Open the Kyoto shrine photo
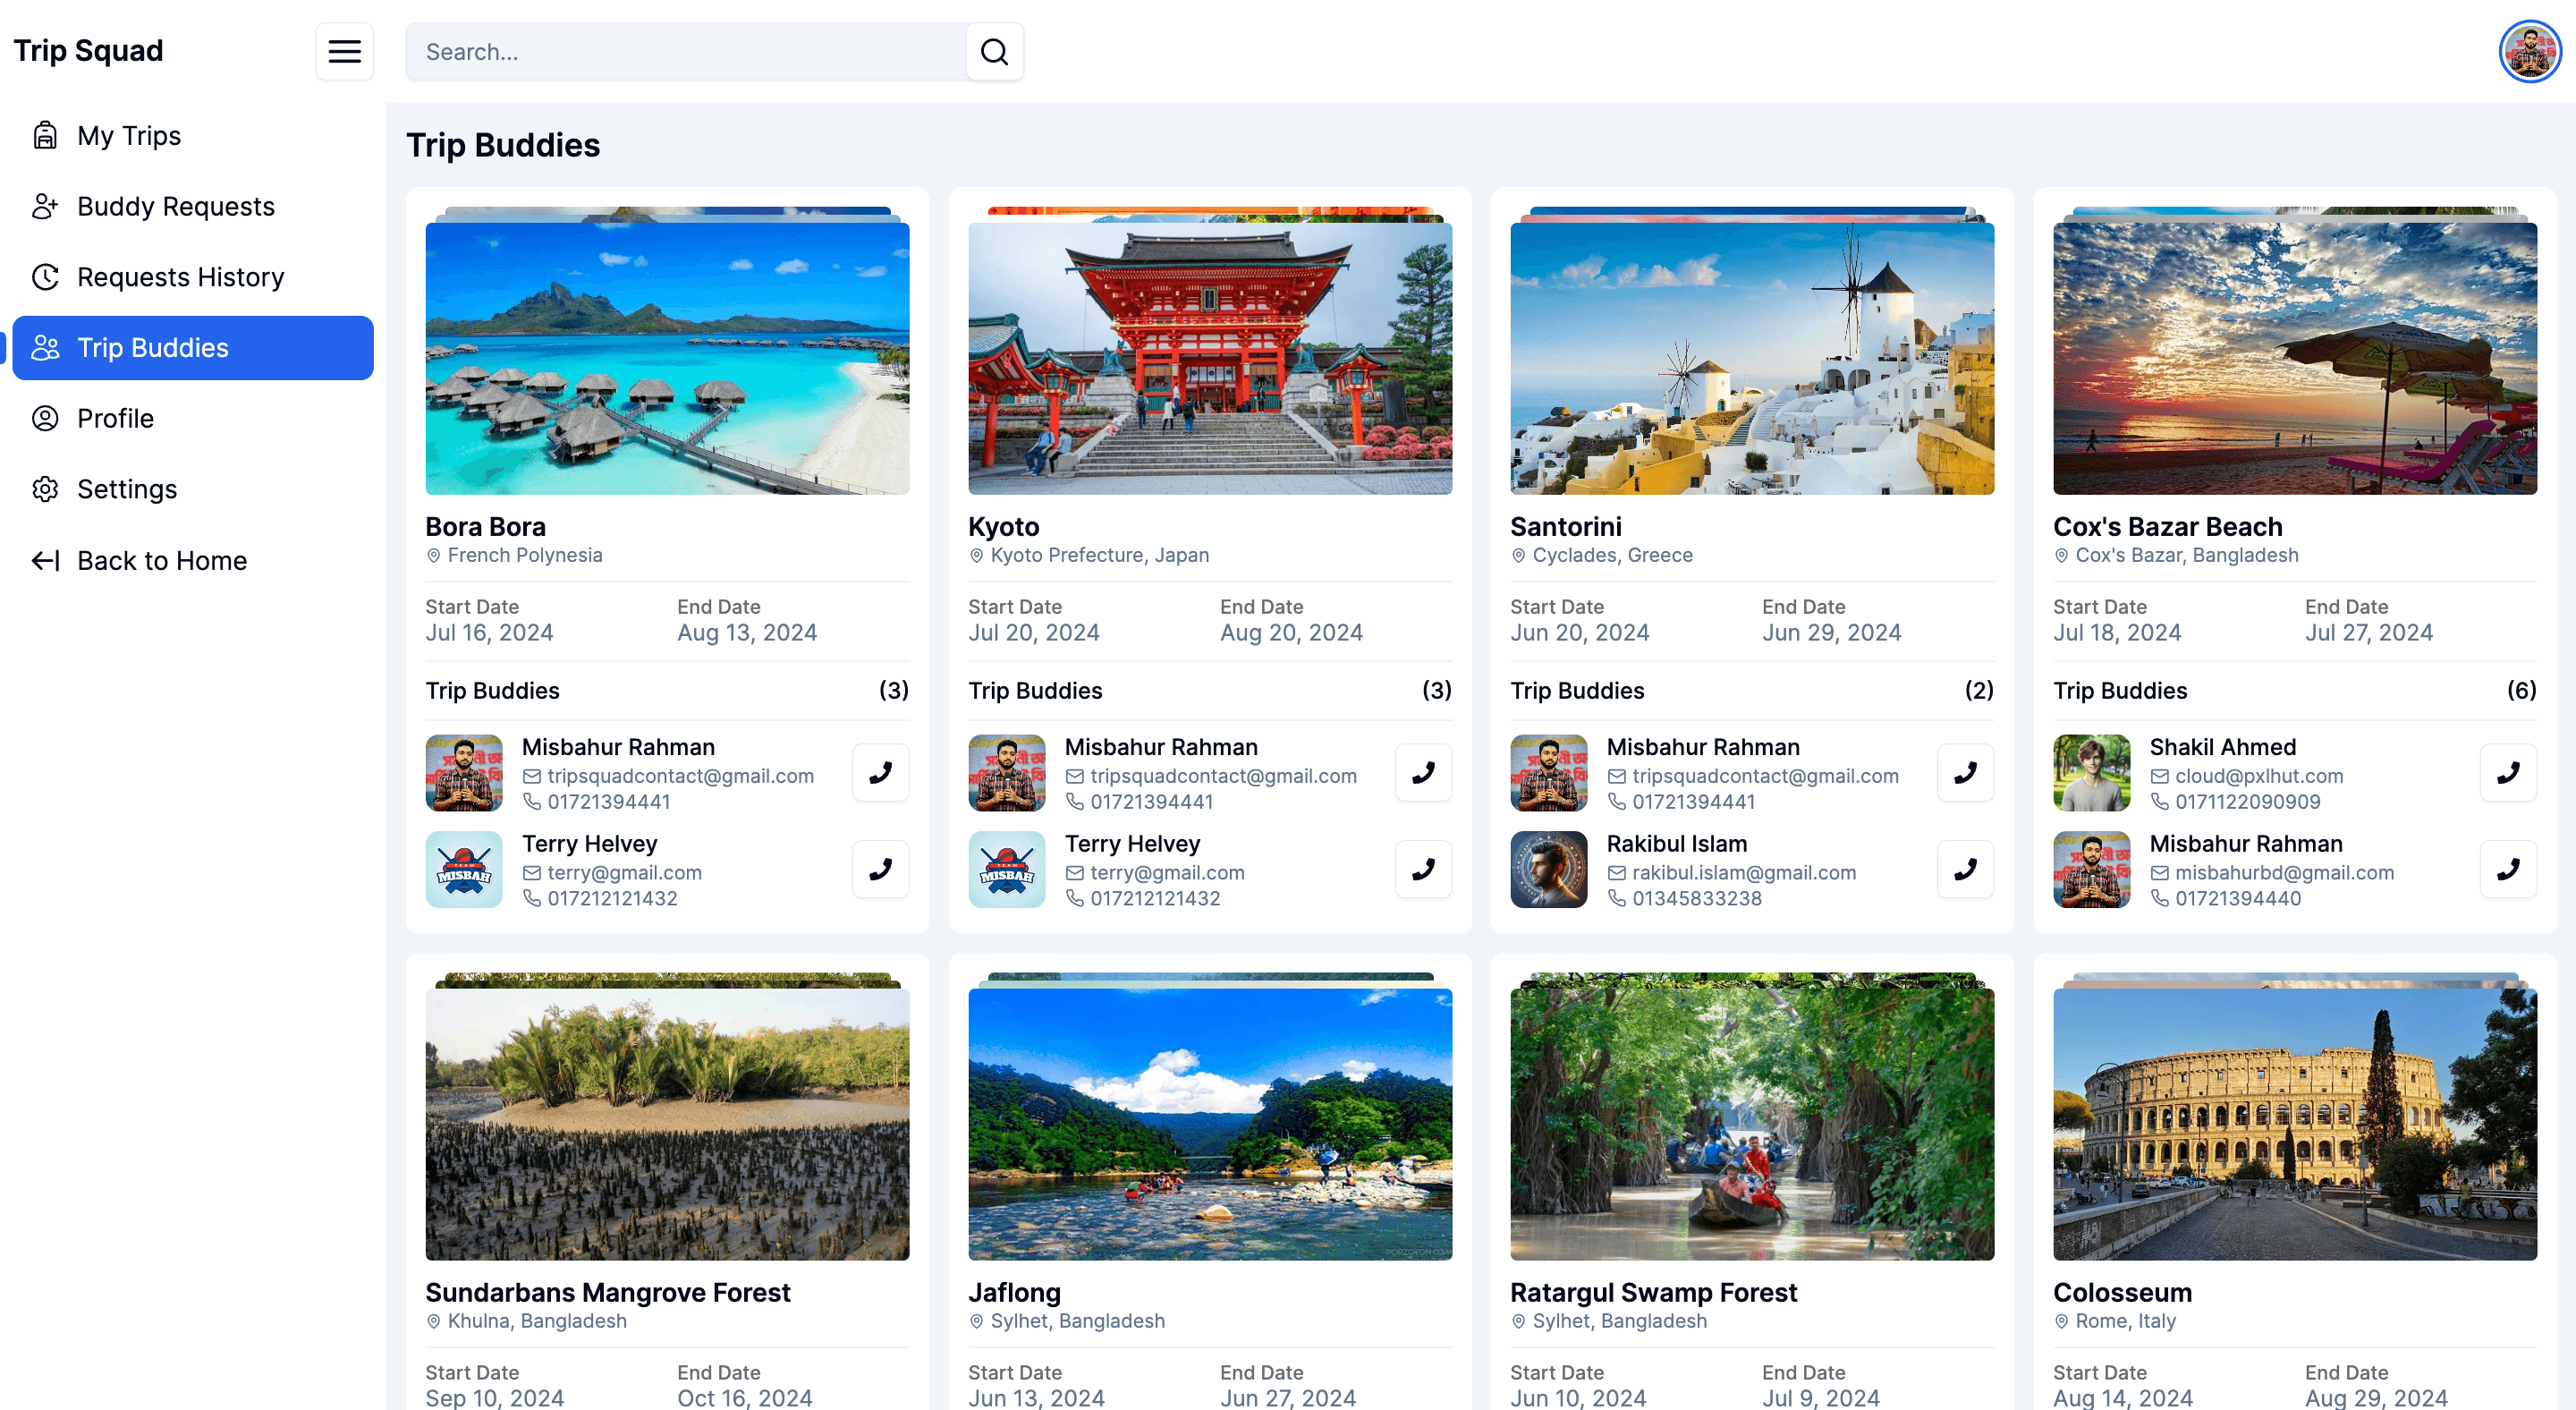The image size is (2576, 1410). coord(1210,358)
